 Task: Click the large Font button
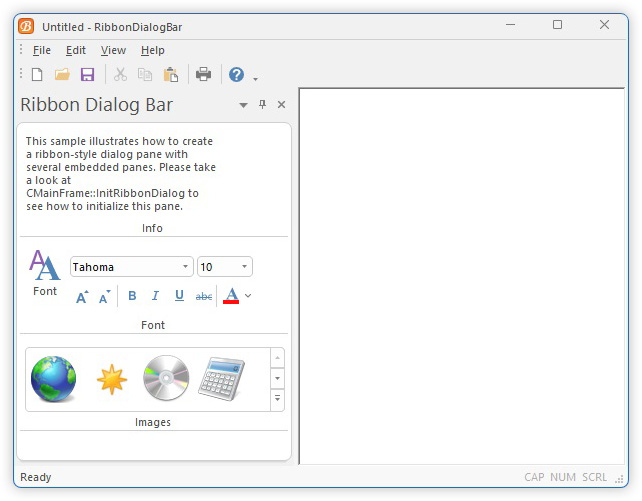[x=45, y=274]
